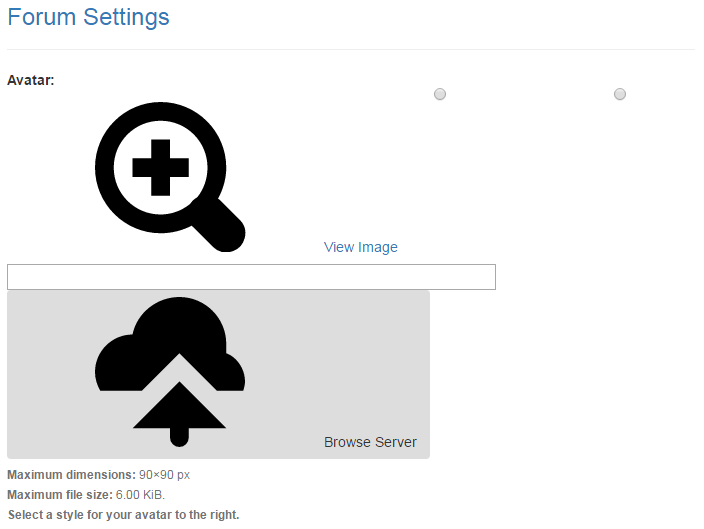Click the Forum Settings heading
Image resolution: width=704 pixels, height=529 pixels.
tap(88, 17)
